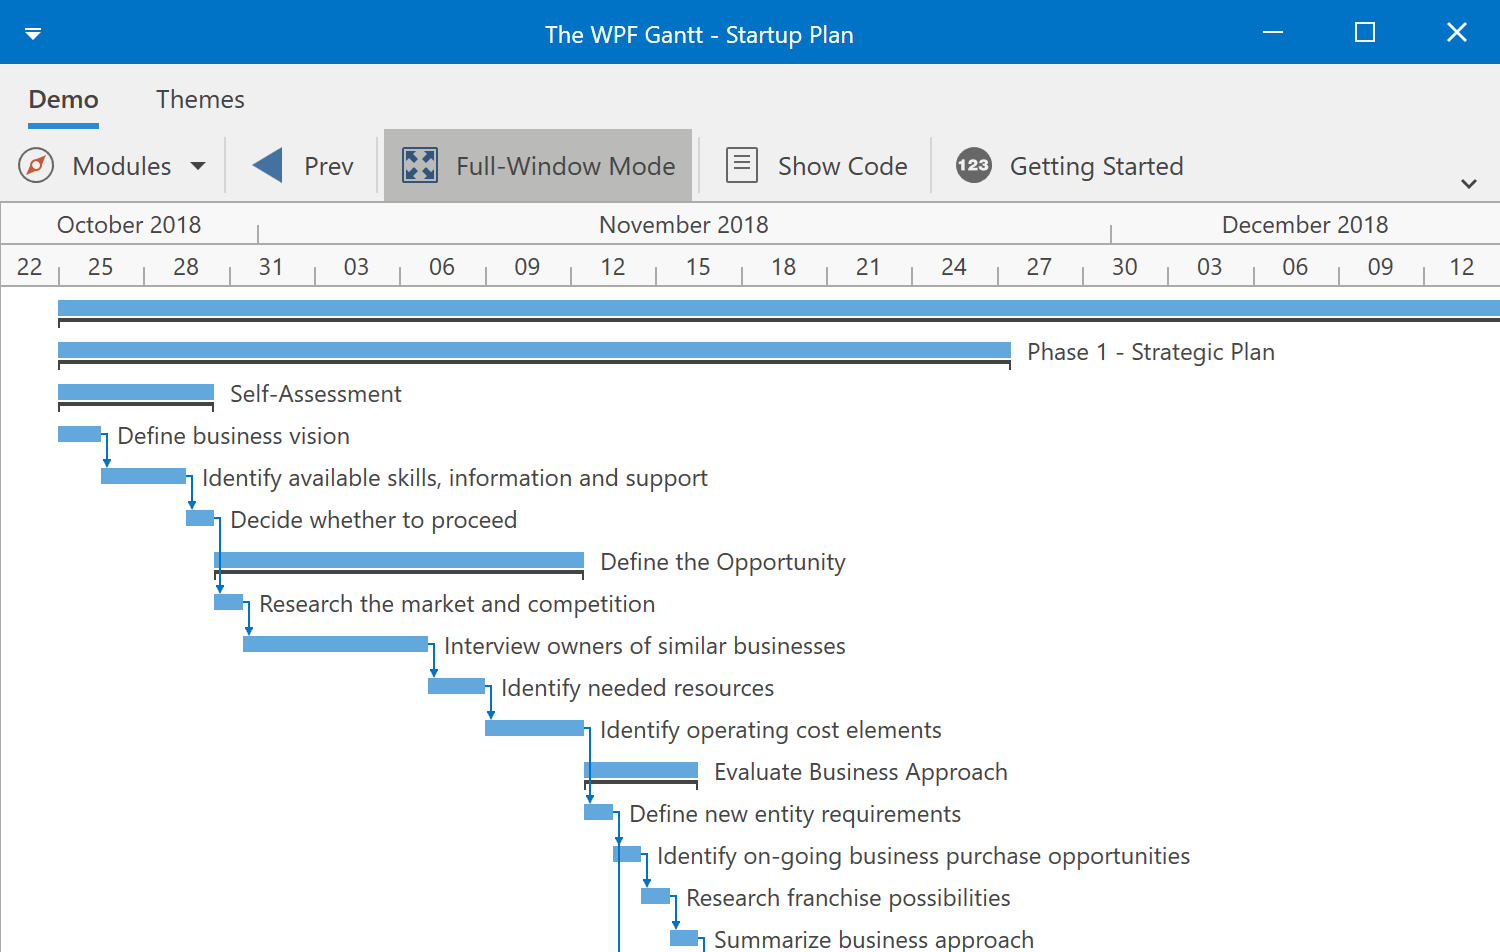
Task: Click the small chevron icon in the title bar
Action: click(33, 32)
